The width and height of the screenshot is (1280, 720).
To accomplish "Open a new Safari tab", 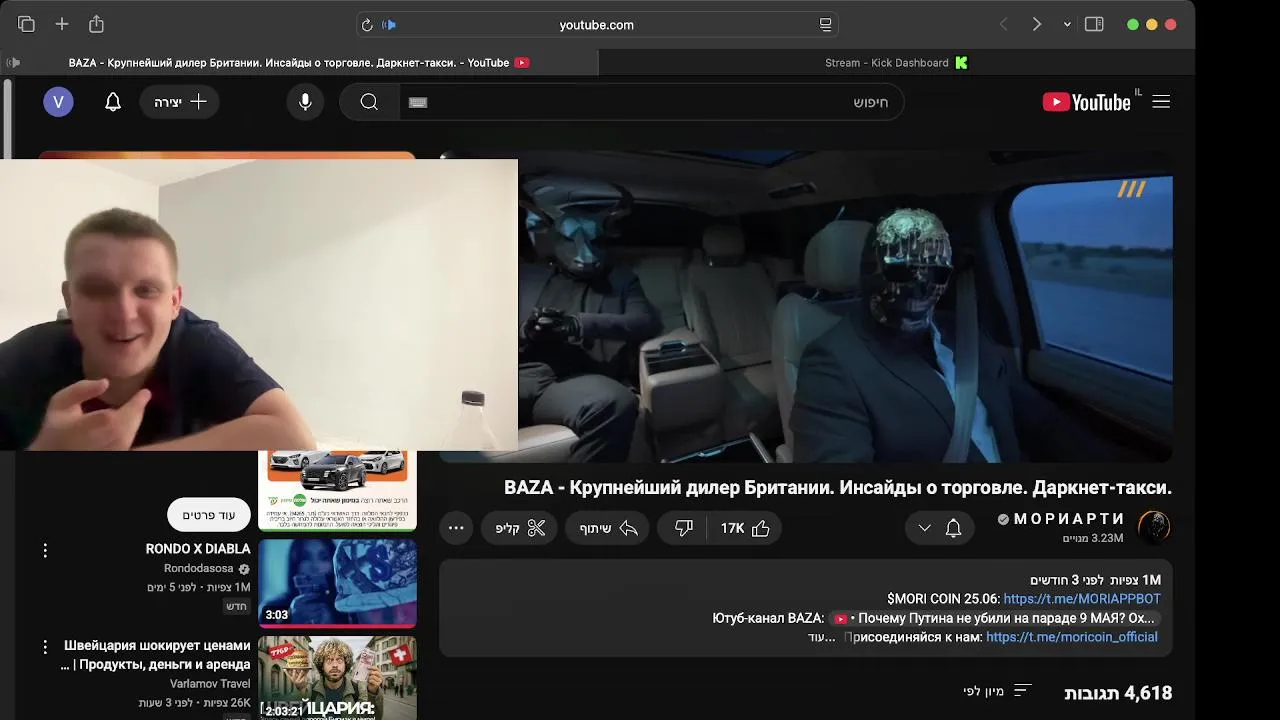I will pyautogui.click(x=62, y=24).
